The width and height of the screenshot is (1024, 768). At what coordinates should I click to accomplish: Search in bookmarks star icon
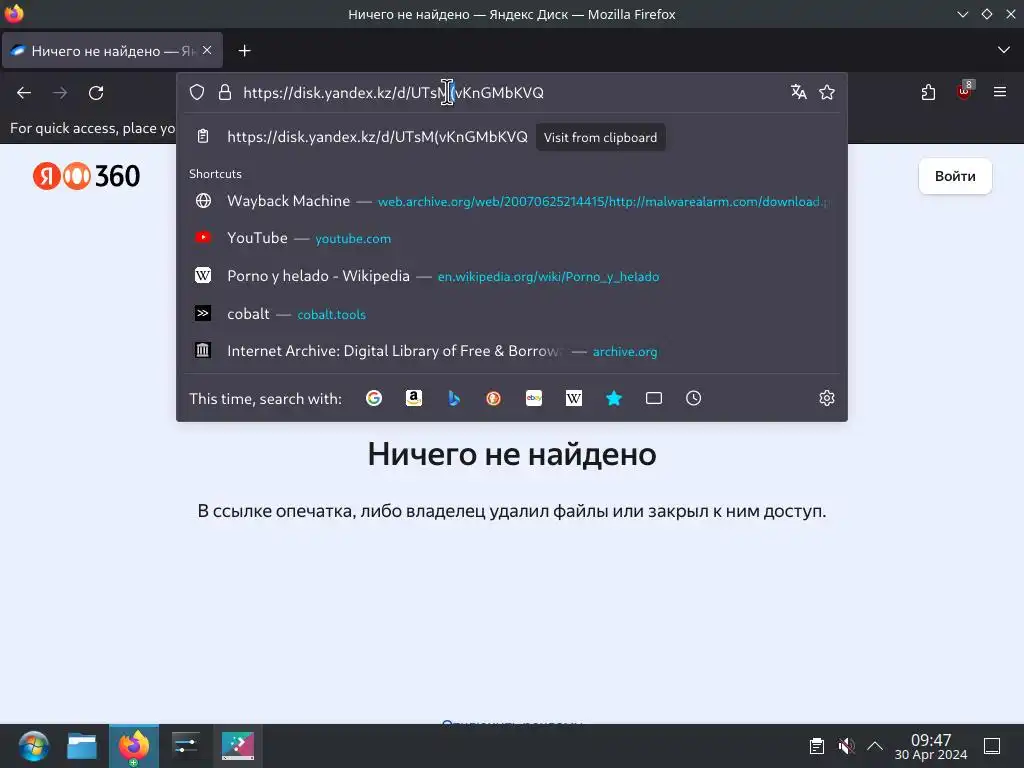pyautogui.click(x=614, y=398)
